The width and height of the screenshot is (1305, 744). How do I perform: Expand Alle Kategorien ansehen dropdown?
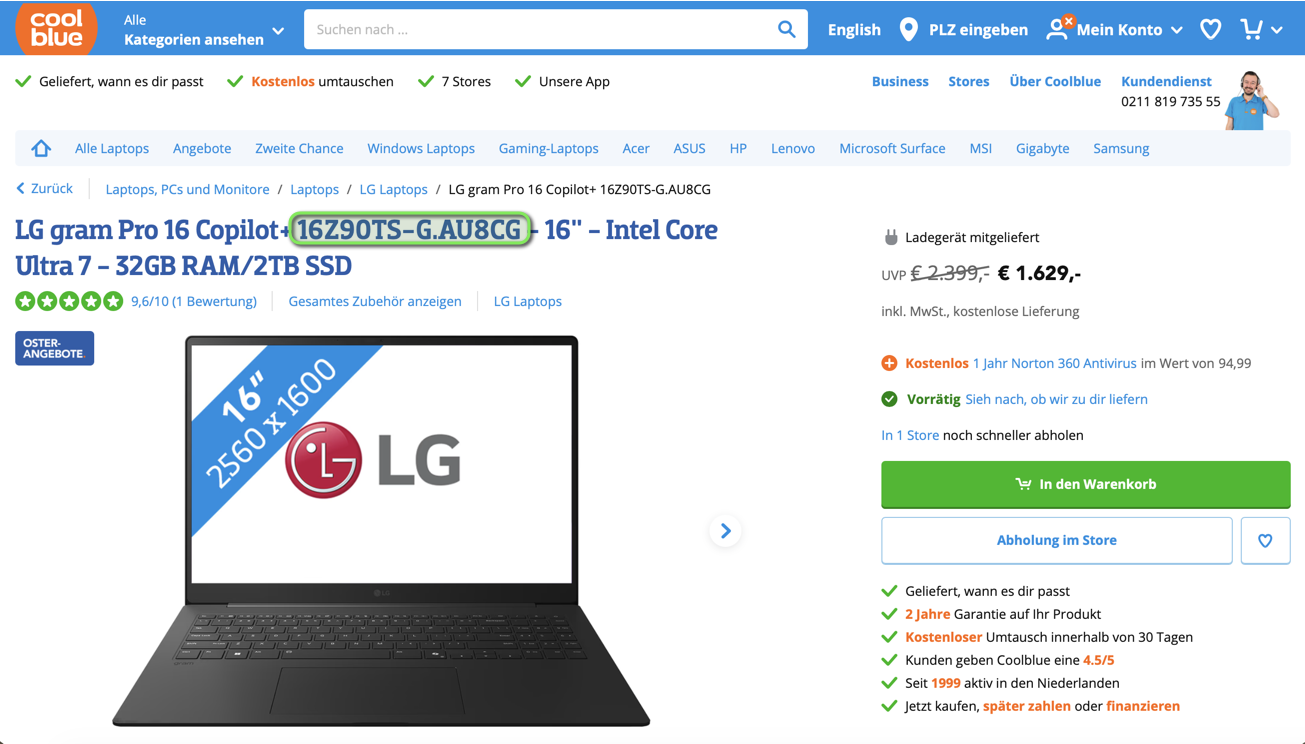204,30
